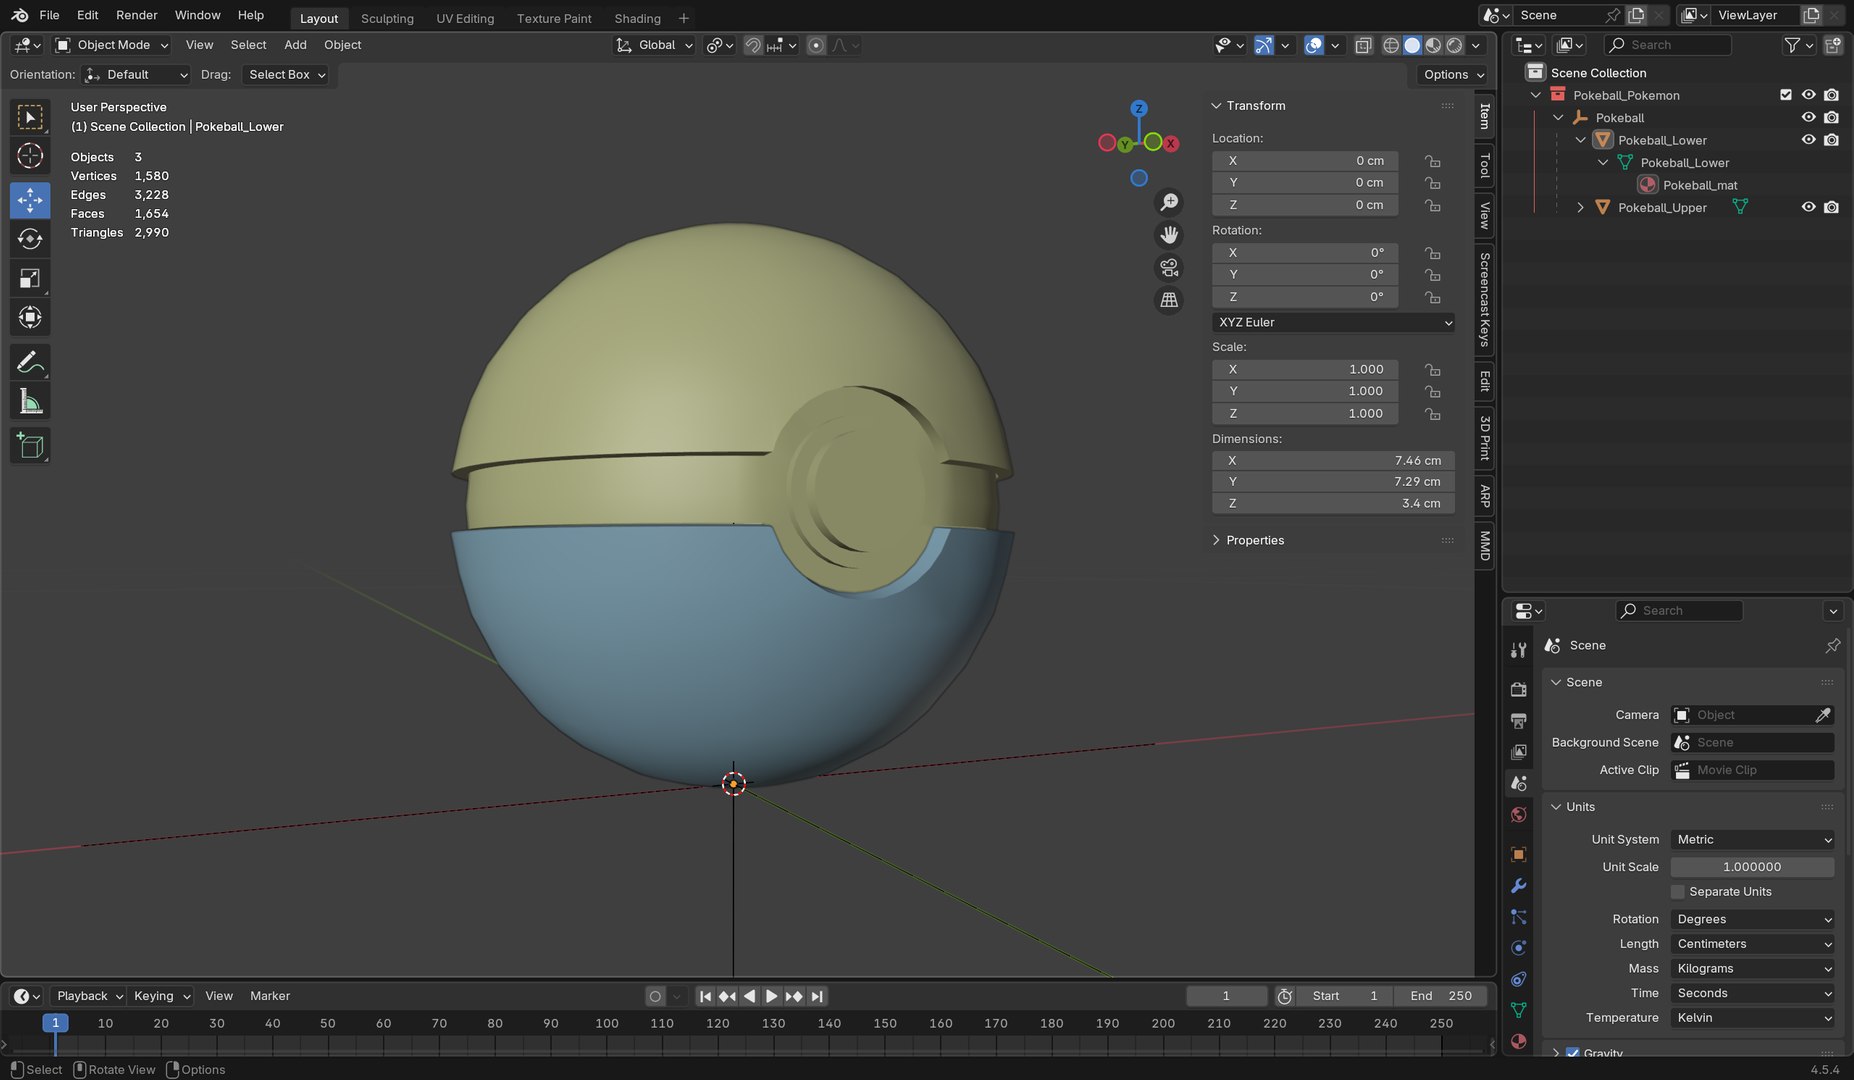Select the Add Cube tool
The image size is (1854, 1080).
[30, 446]
